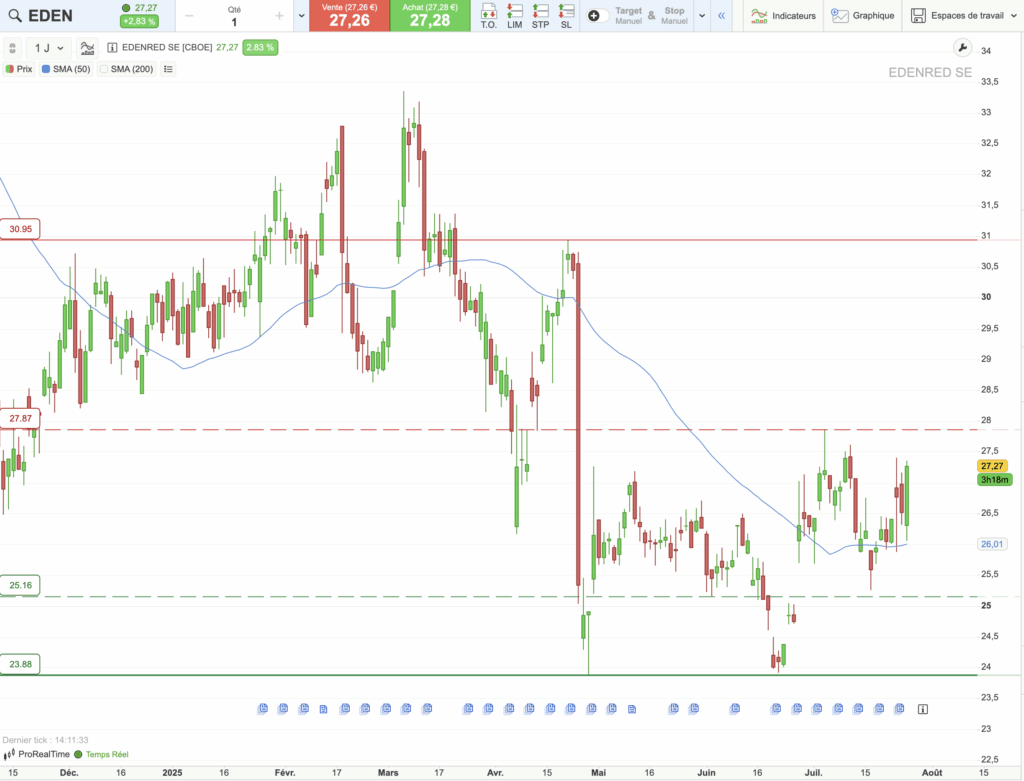Select the 27.87 price line label

pyautogui.click(x=20, y=419)
